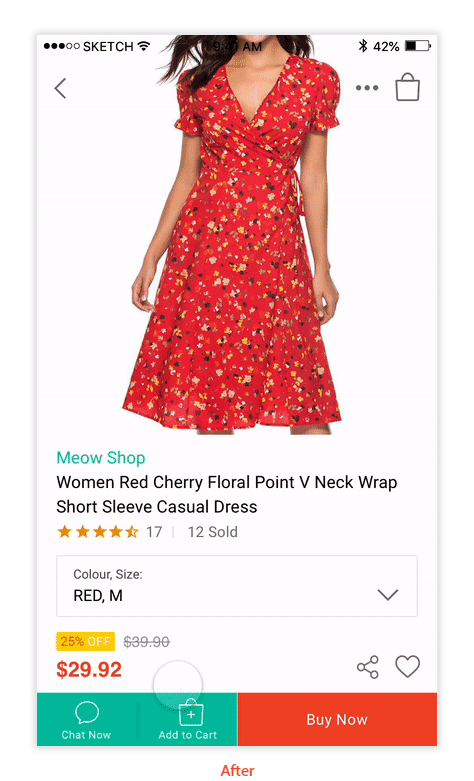Toggle the heart wishlist icon
The image size is (474, 781).
[x=408, y=666]
